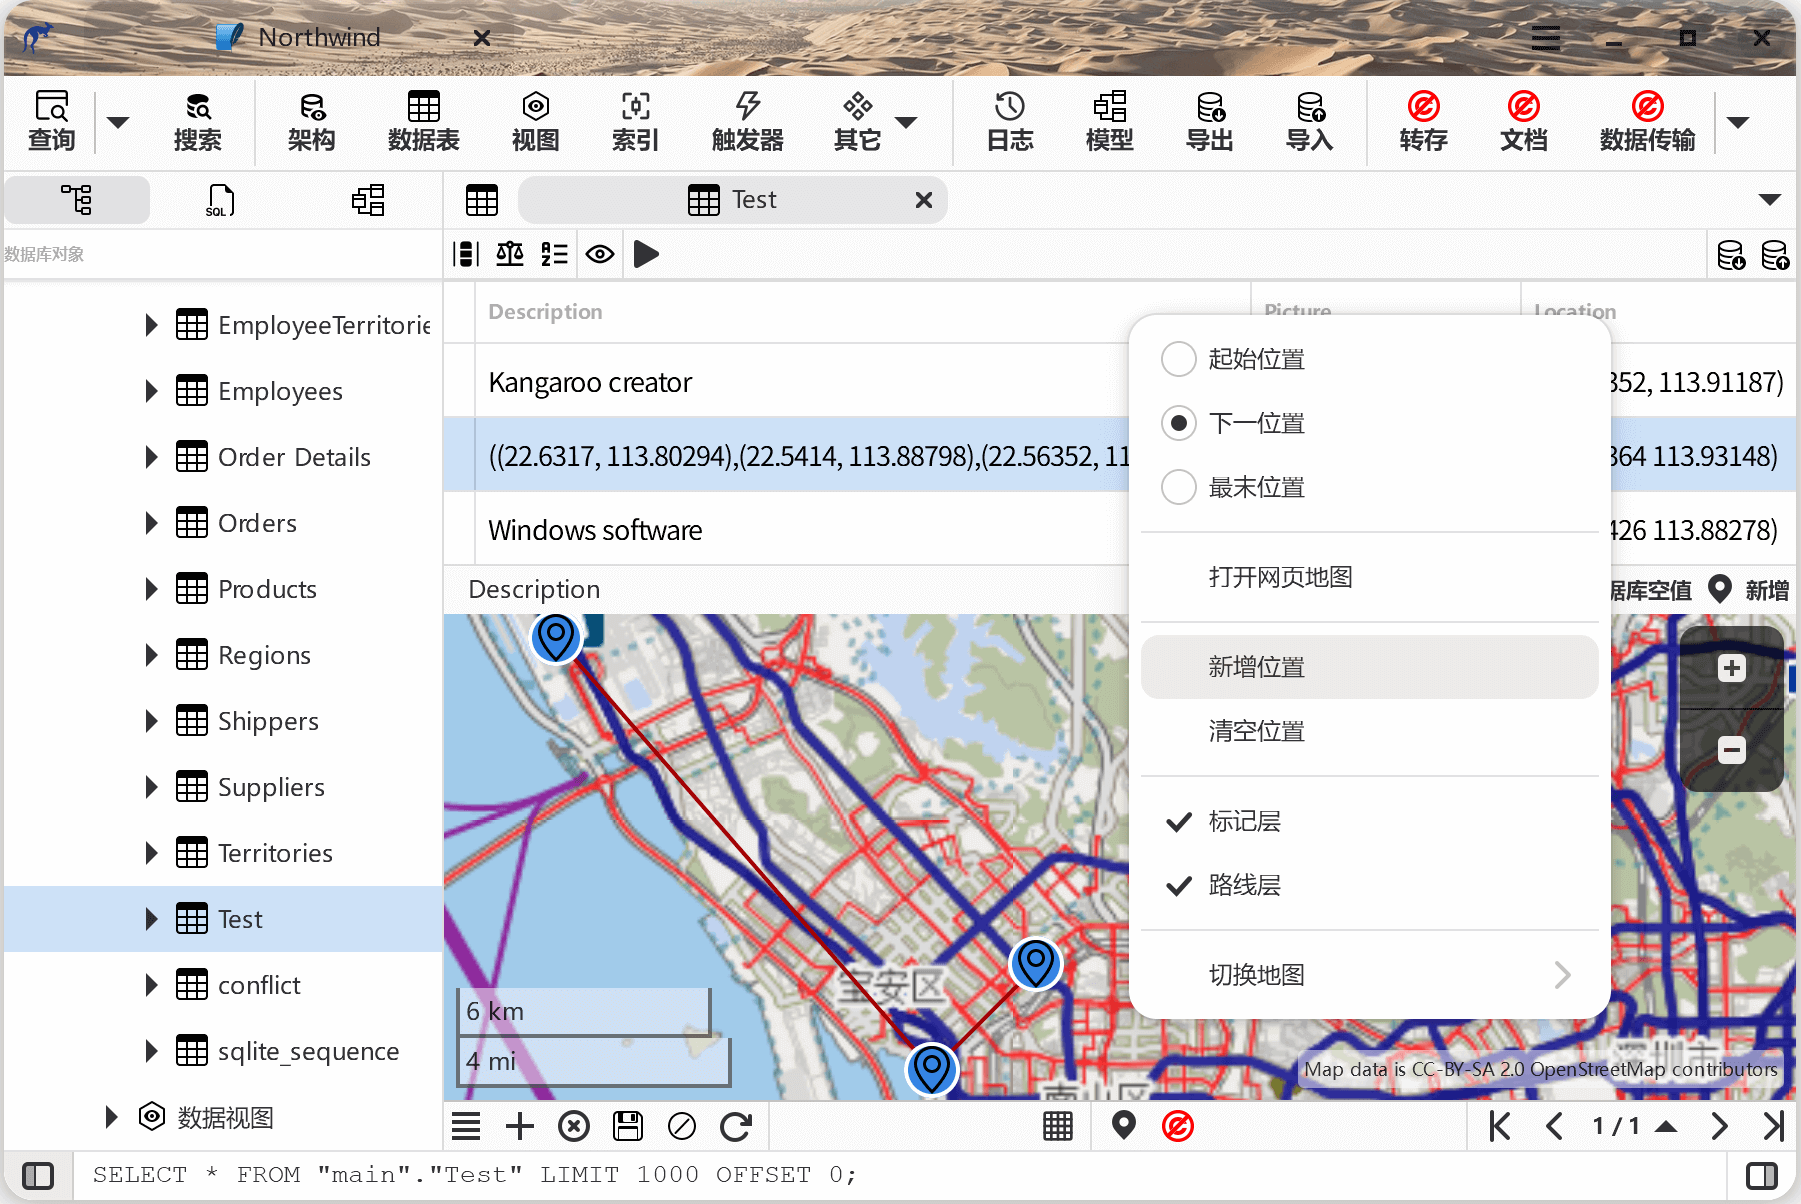The height and width of the screenshot is (1204, 1801).
Task: Click the run (play) button in grid toolbar
Action: [x=646, y=254]
